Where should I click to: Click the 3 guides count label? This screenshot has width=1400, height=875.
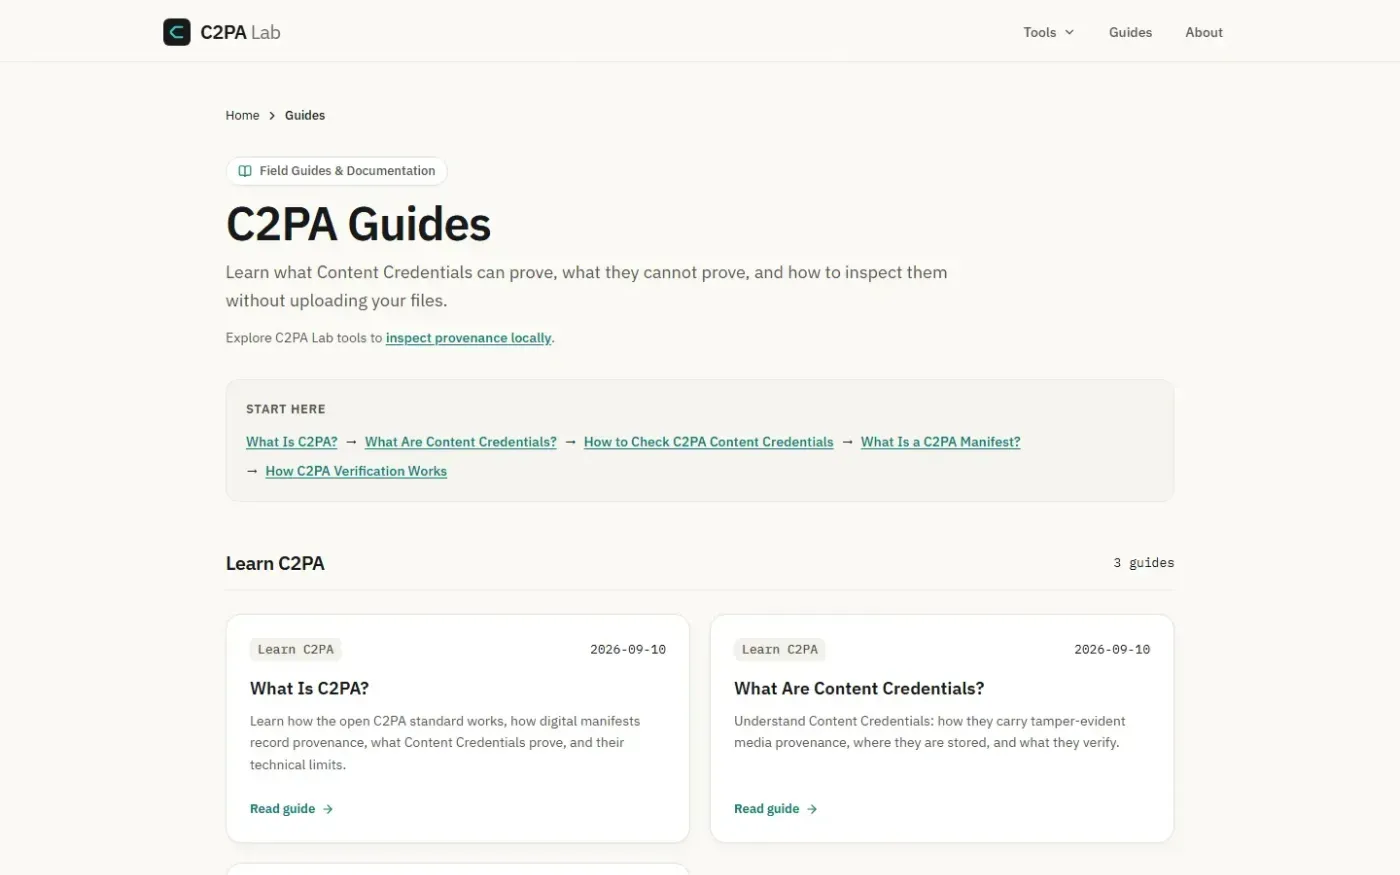(x=1144, y=563)
